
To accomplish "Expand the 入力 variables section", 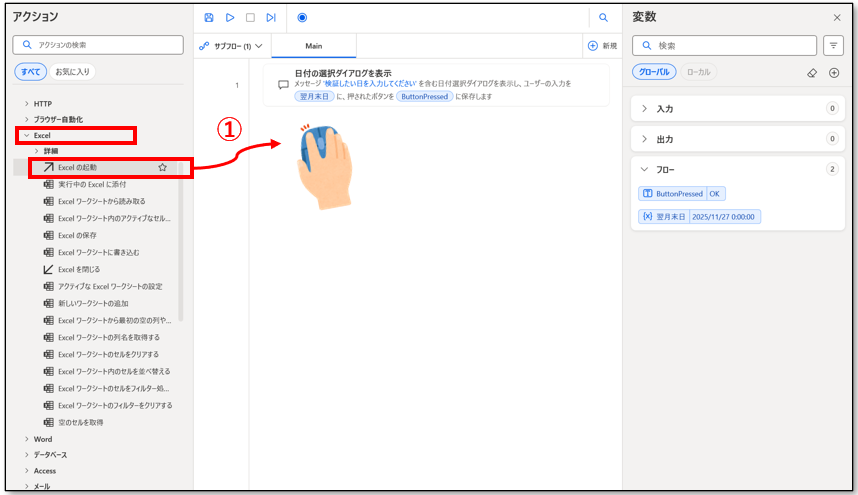I will pos(645,108).
